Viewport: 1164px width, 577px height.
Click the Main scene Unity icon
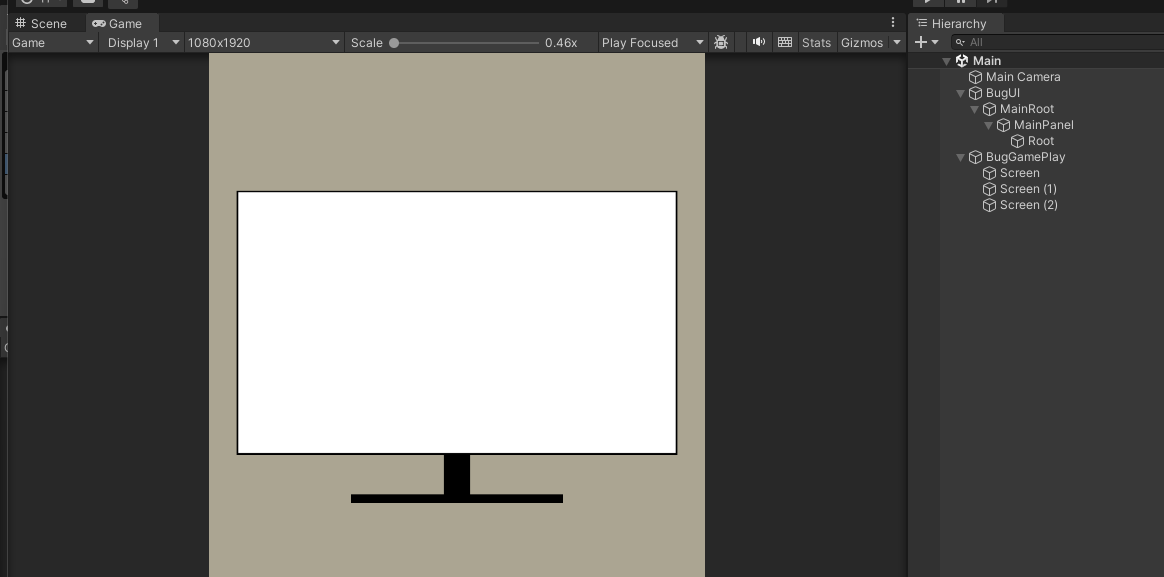tap(962, 61)
